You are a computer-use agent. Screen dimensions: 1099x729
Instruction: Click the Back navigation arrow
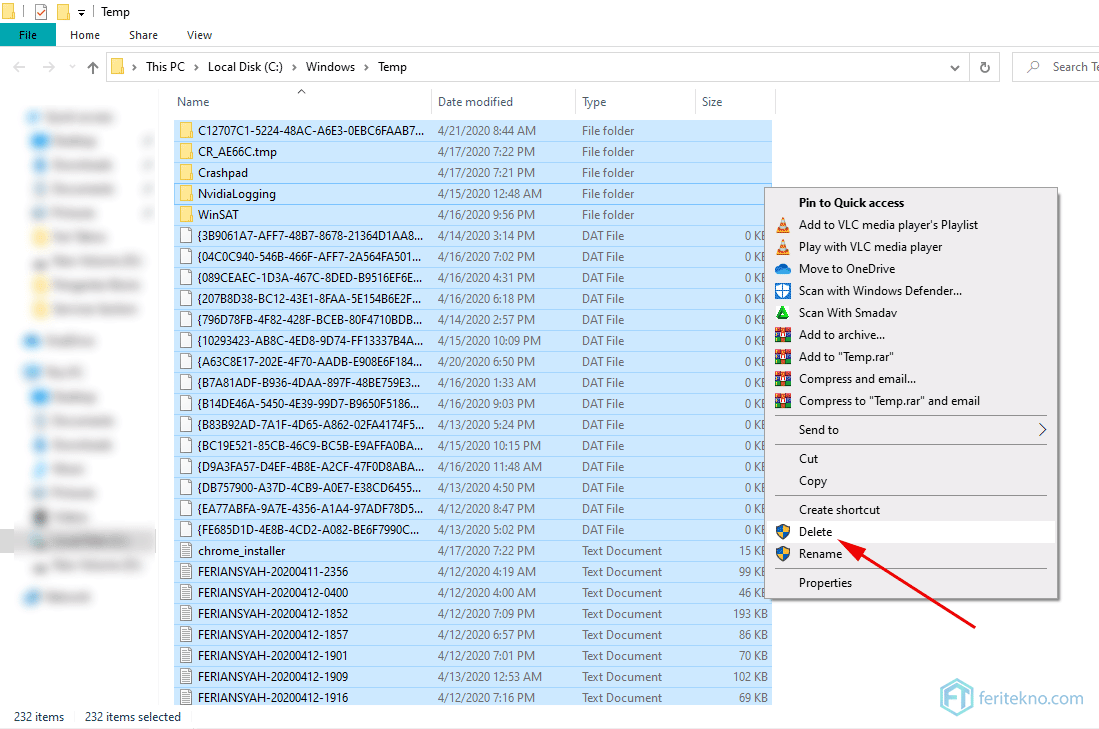tap(20, 67)
